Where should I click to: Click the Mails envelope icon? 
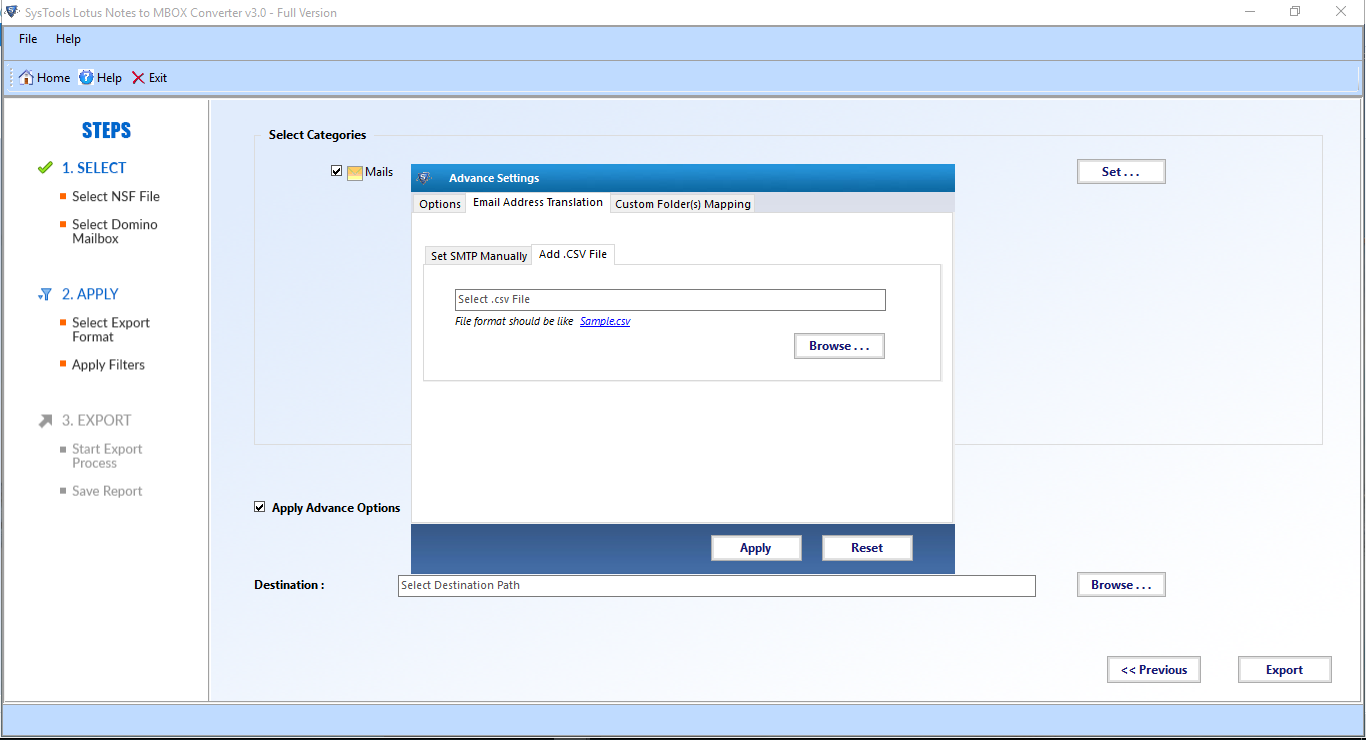point(355,172)
